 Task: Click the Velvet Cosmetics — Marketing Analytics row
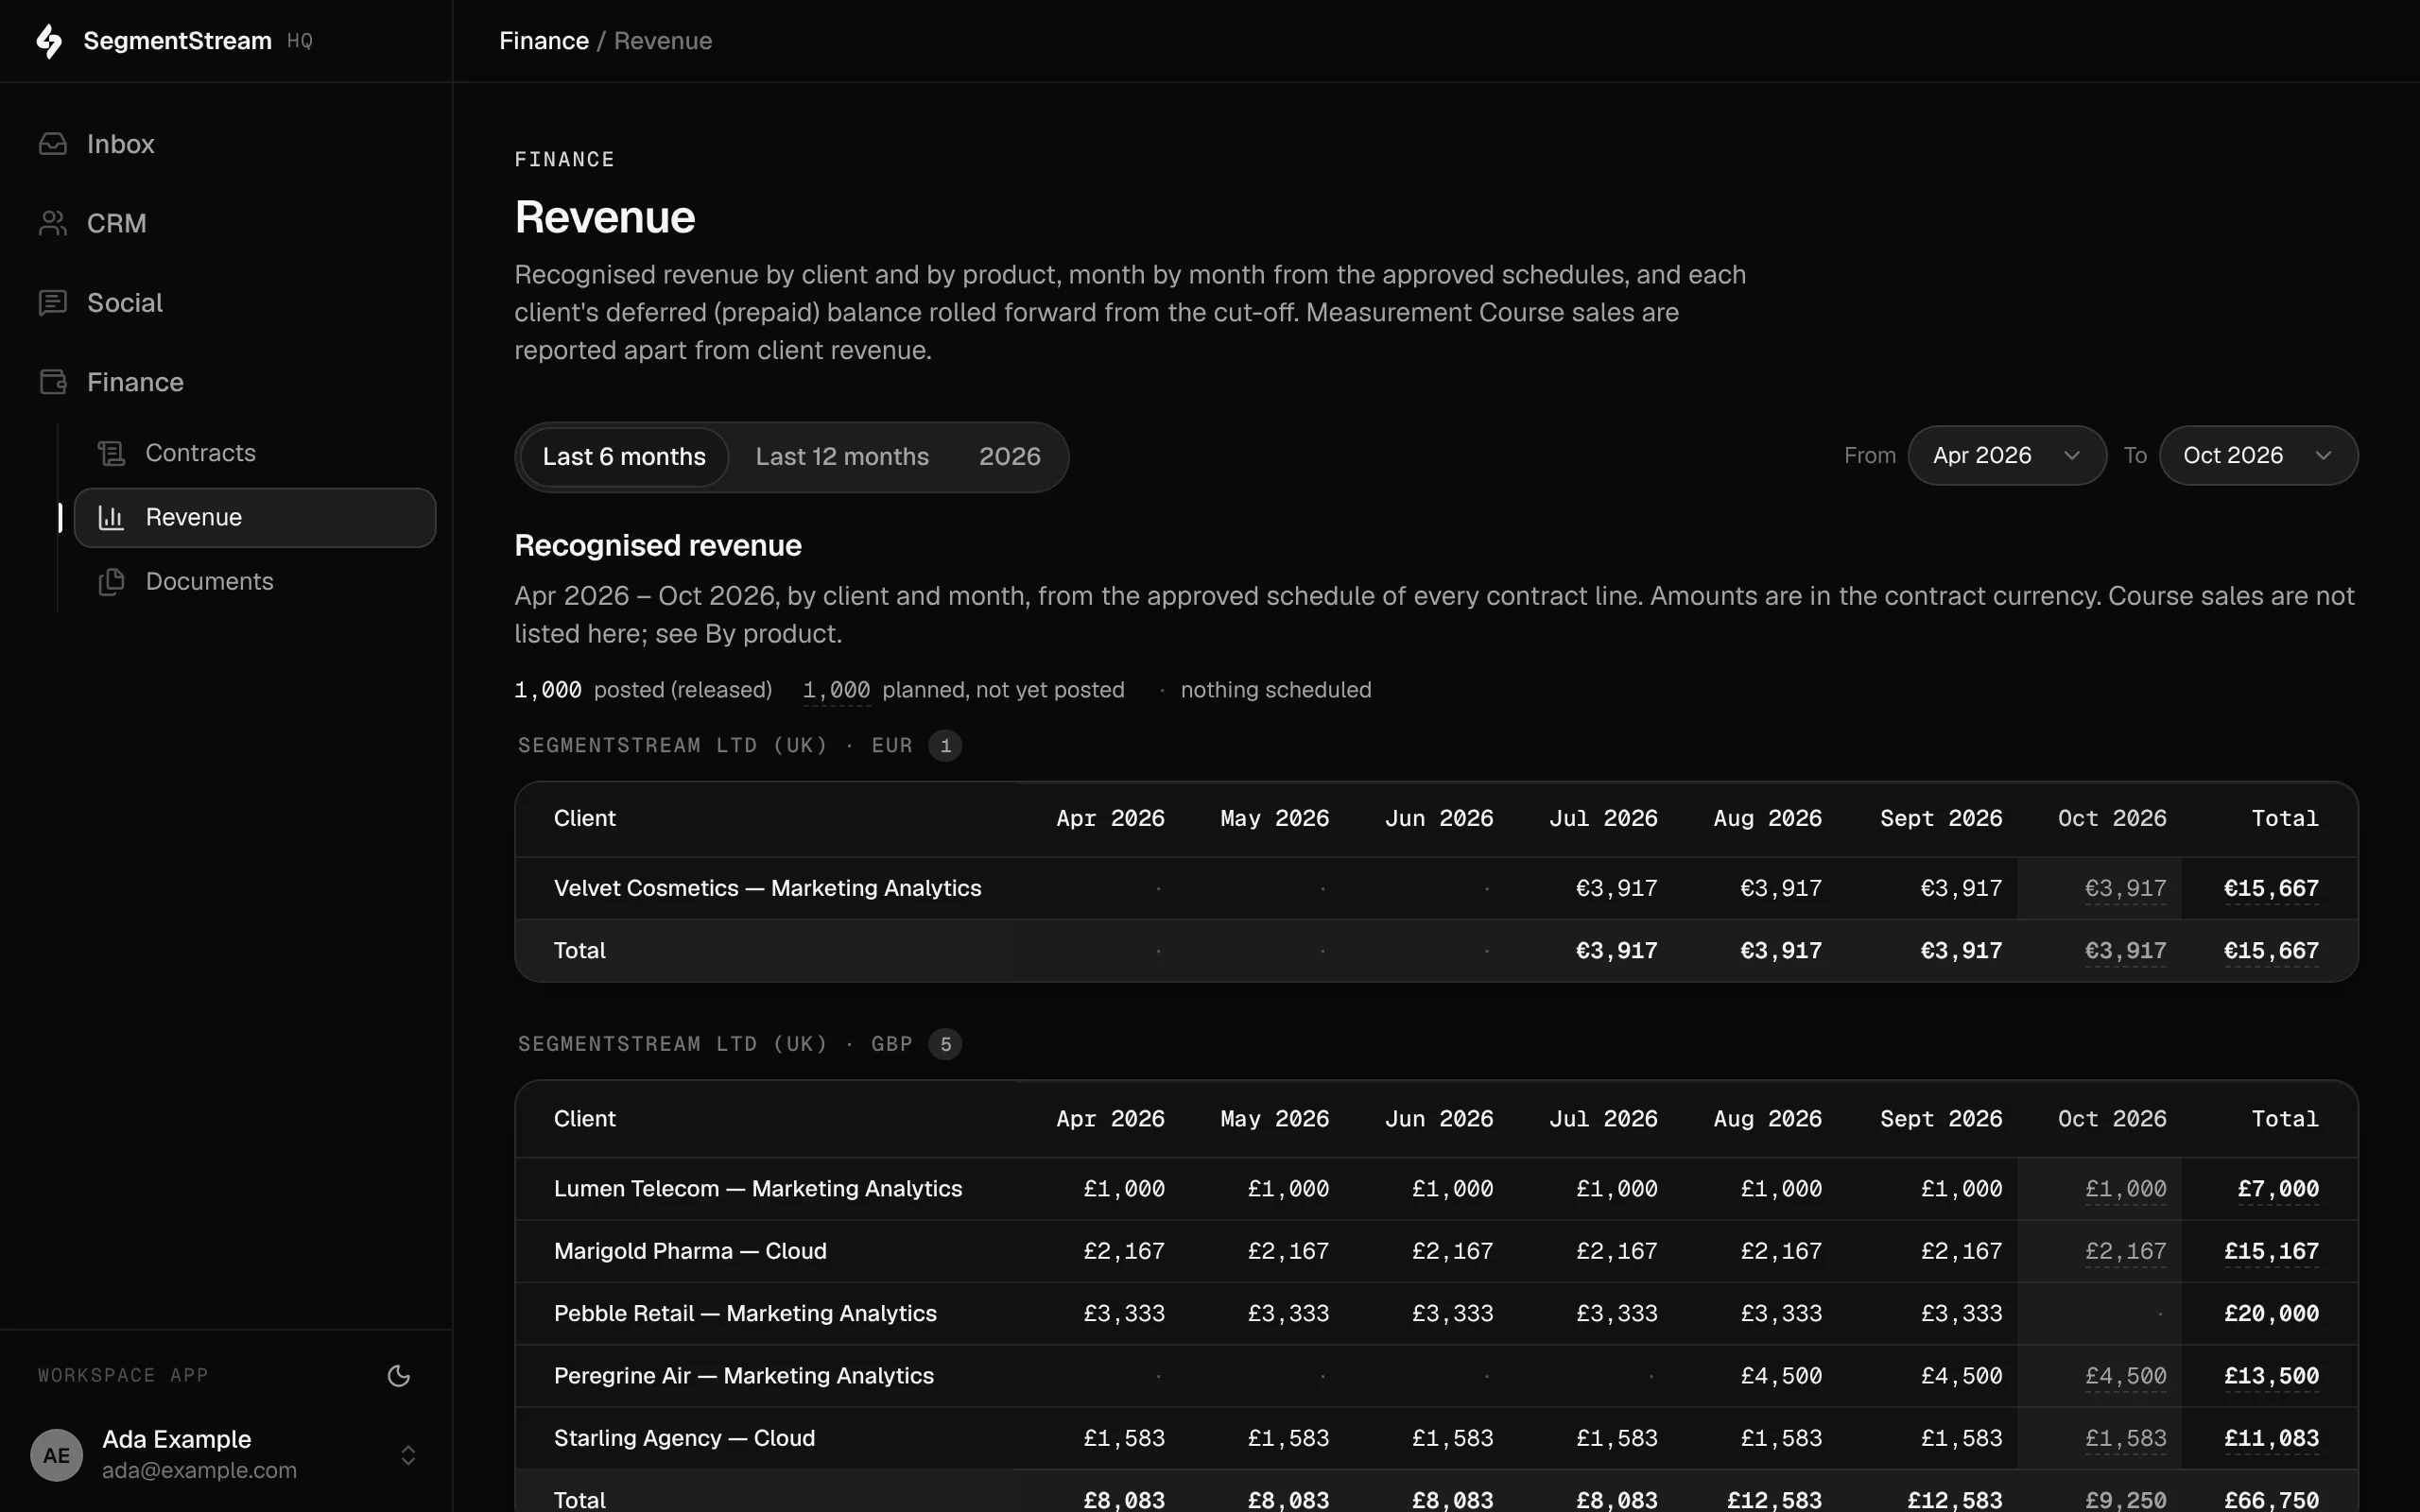pos(1436,889)
